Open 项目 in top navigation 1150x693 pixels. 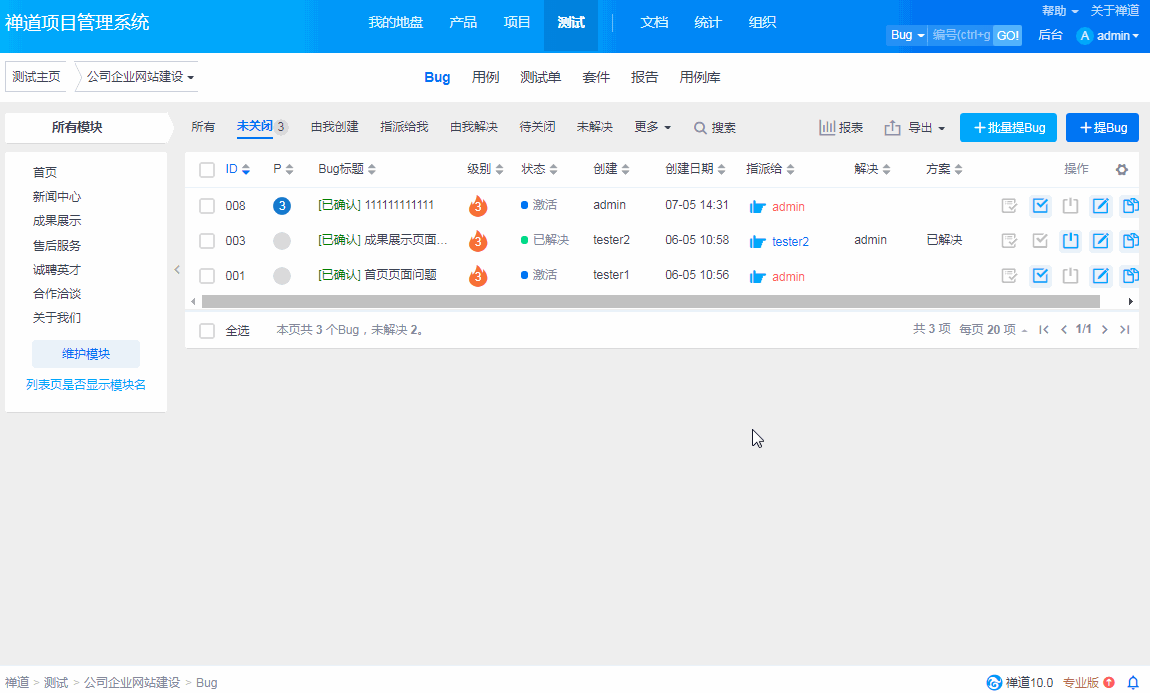pos(517,22)
